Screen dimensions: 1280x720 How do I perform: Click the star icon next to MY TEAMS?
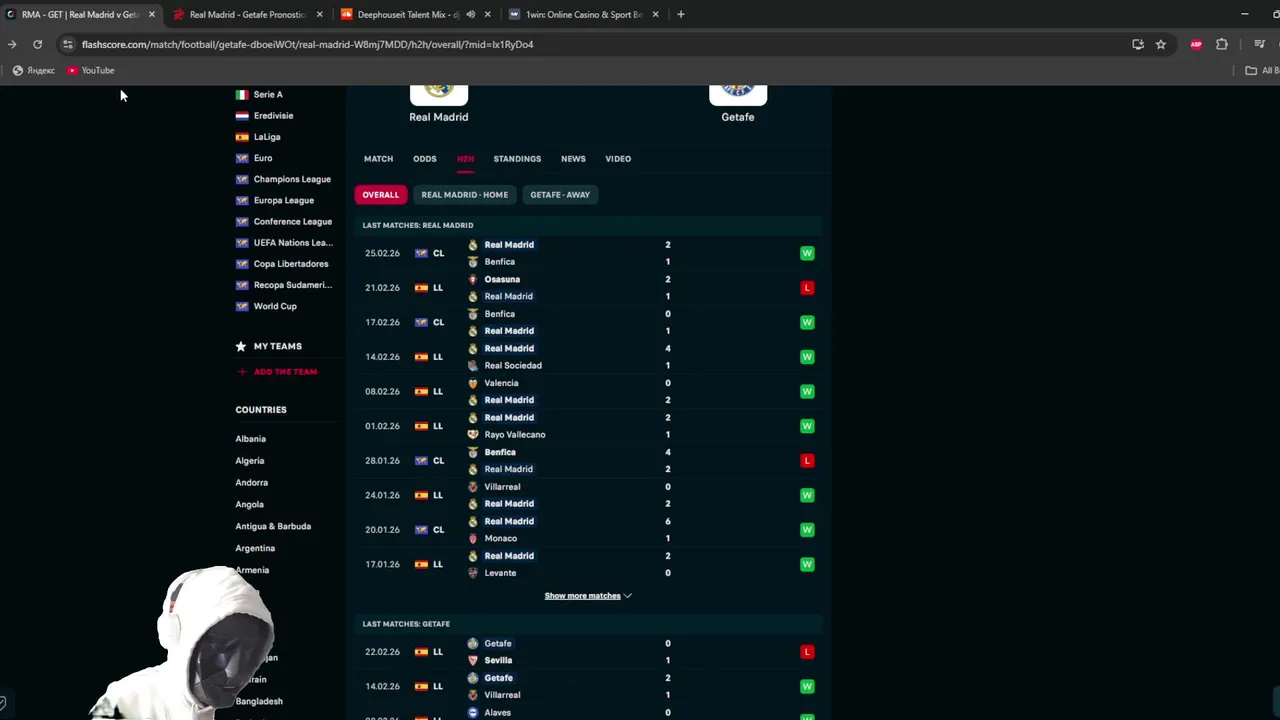(x=241, y=346)
